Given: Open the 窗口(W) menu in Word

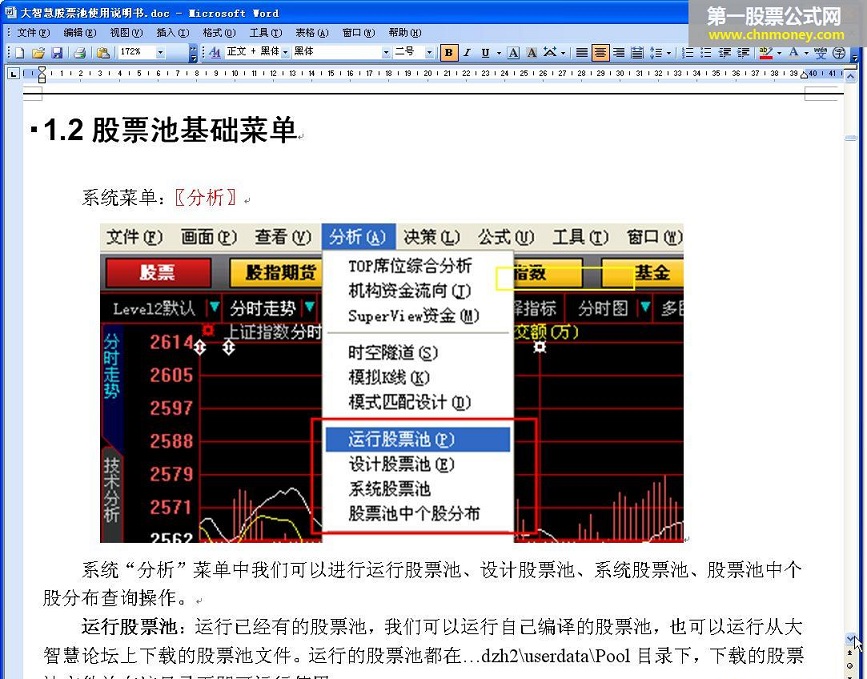Looking at the screenshot, I should click(358, 33).
